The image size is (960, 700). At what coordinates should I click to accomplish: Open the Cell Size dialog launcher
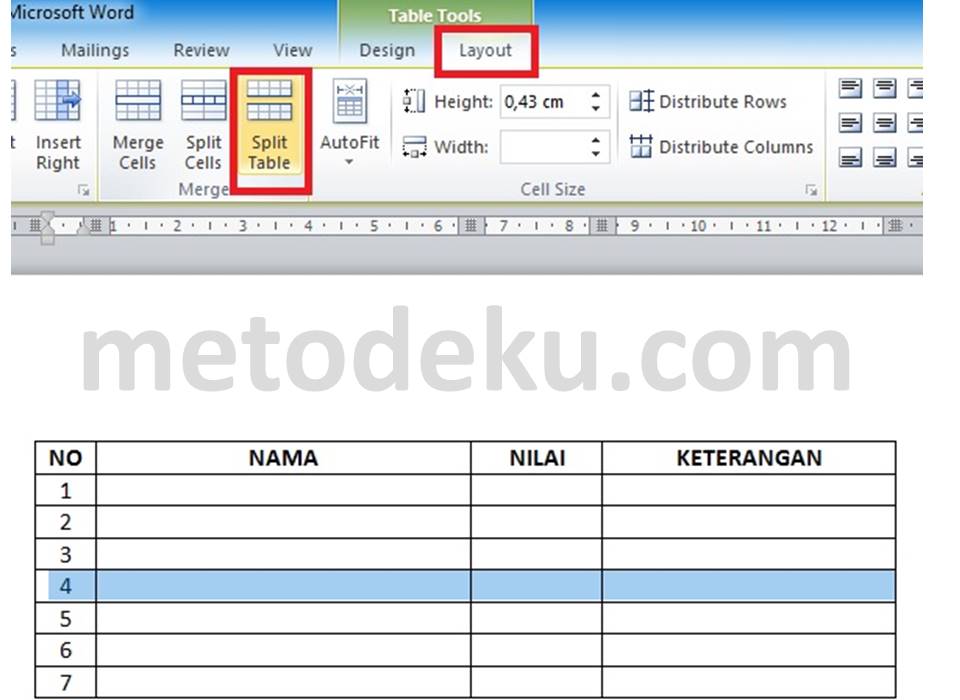tap(811, 190)
